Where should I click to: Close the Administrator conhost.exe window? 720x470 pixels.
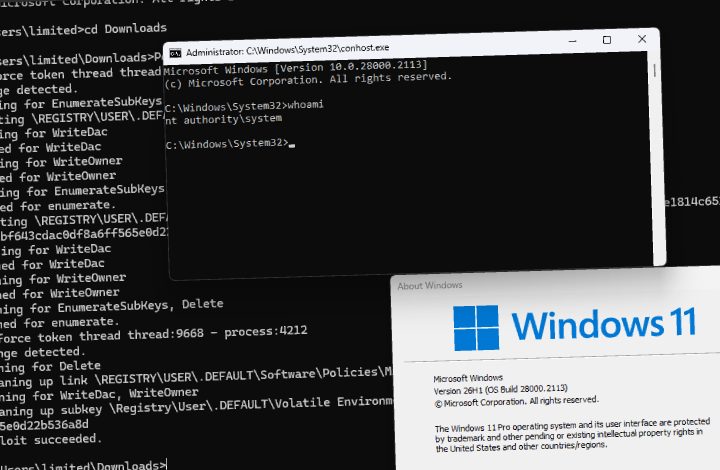click(x=642, y=39)
